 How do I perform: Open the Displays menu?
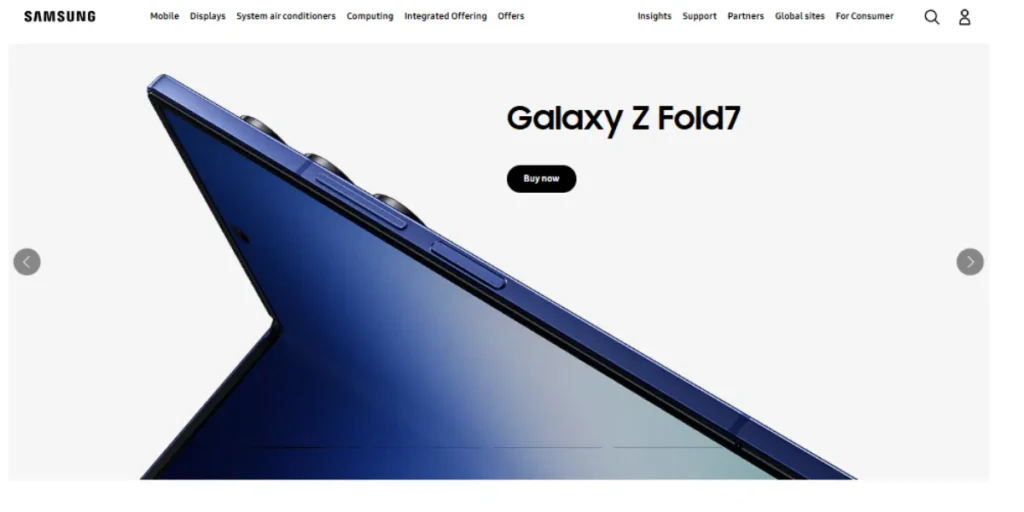pos(208,16)
